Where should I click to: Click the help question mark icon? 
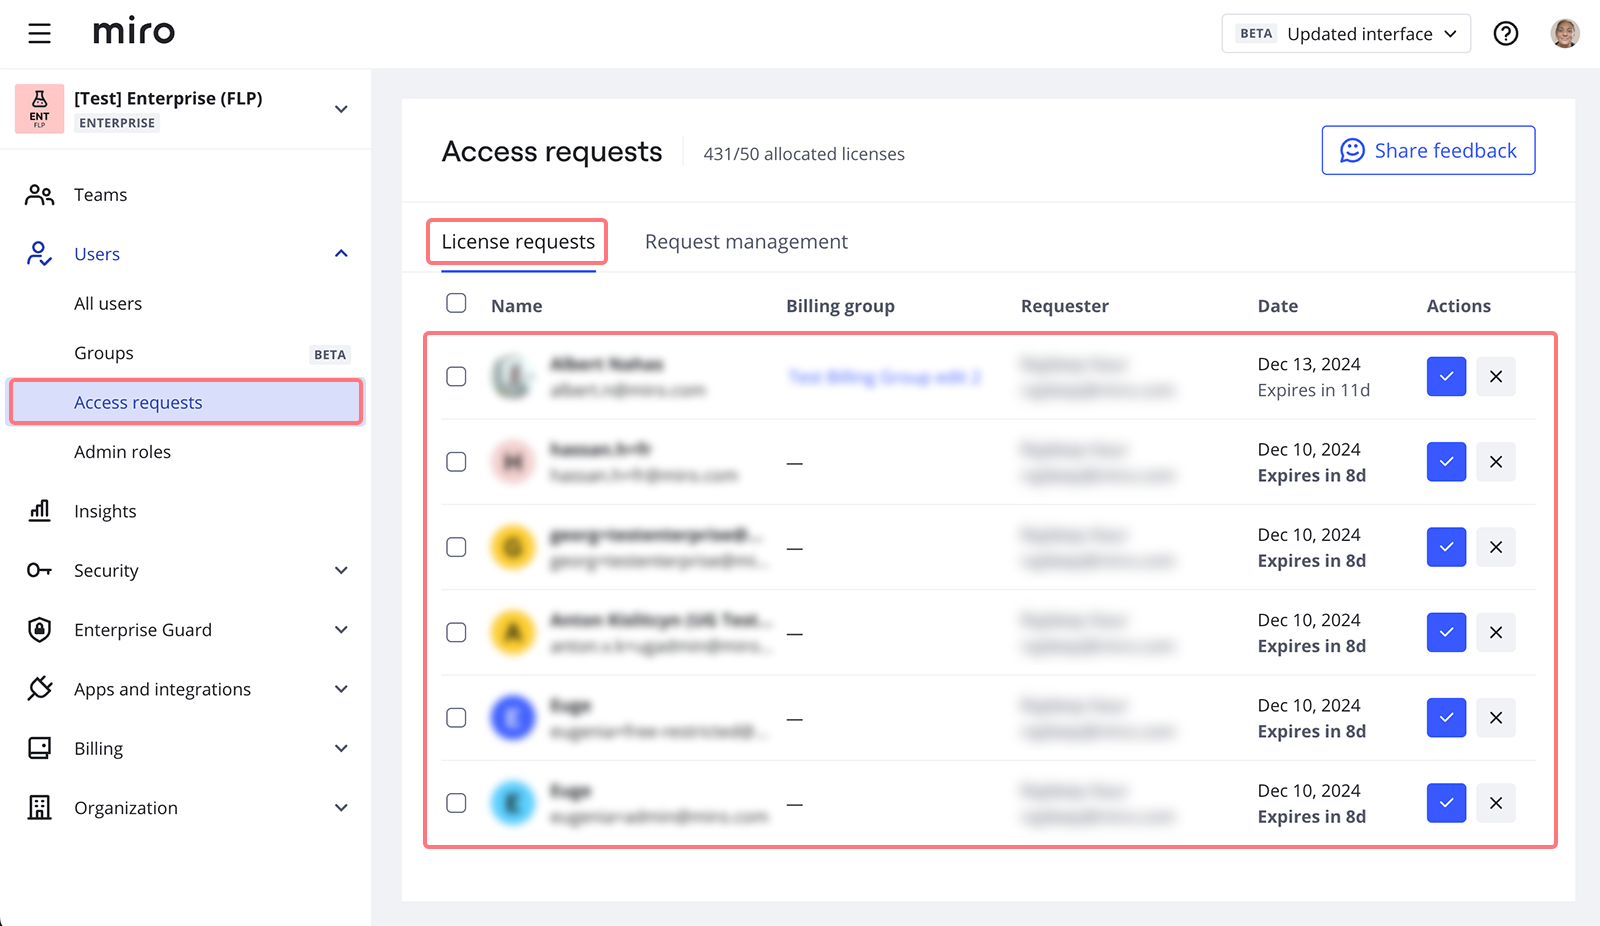[1505, 34]
